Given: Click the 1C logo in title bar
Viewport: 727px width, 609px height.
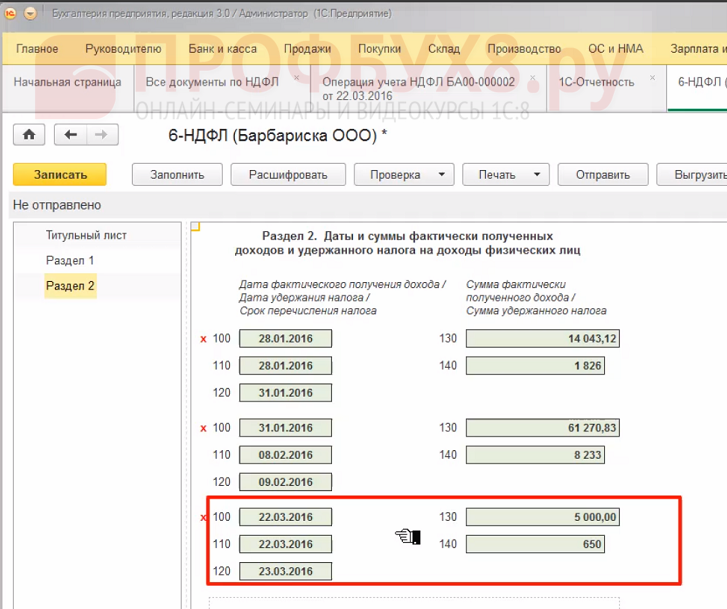Looking at the screenshot, I should tap(10, 13).
